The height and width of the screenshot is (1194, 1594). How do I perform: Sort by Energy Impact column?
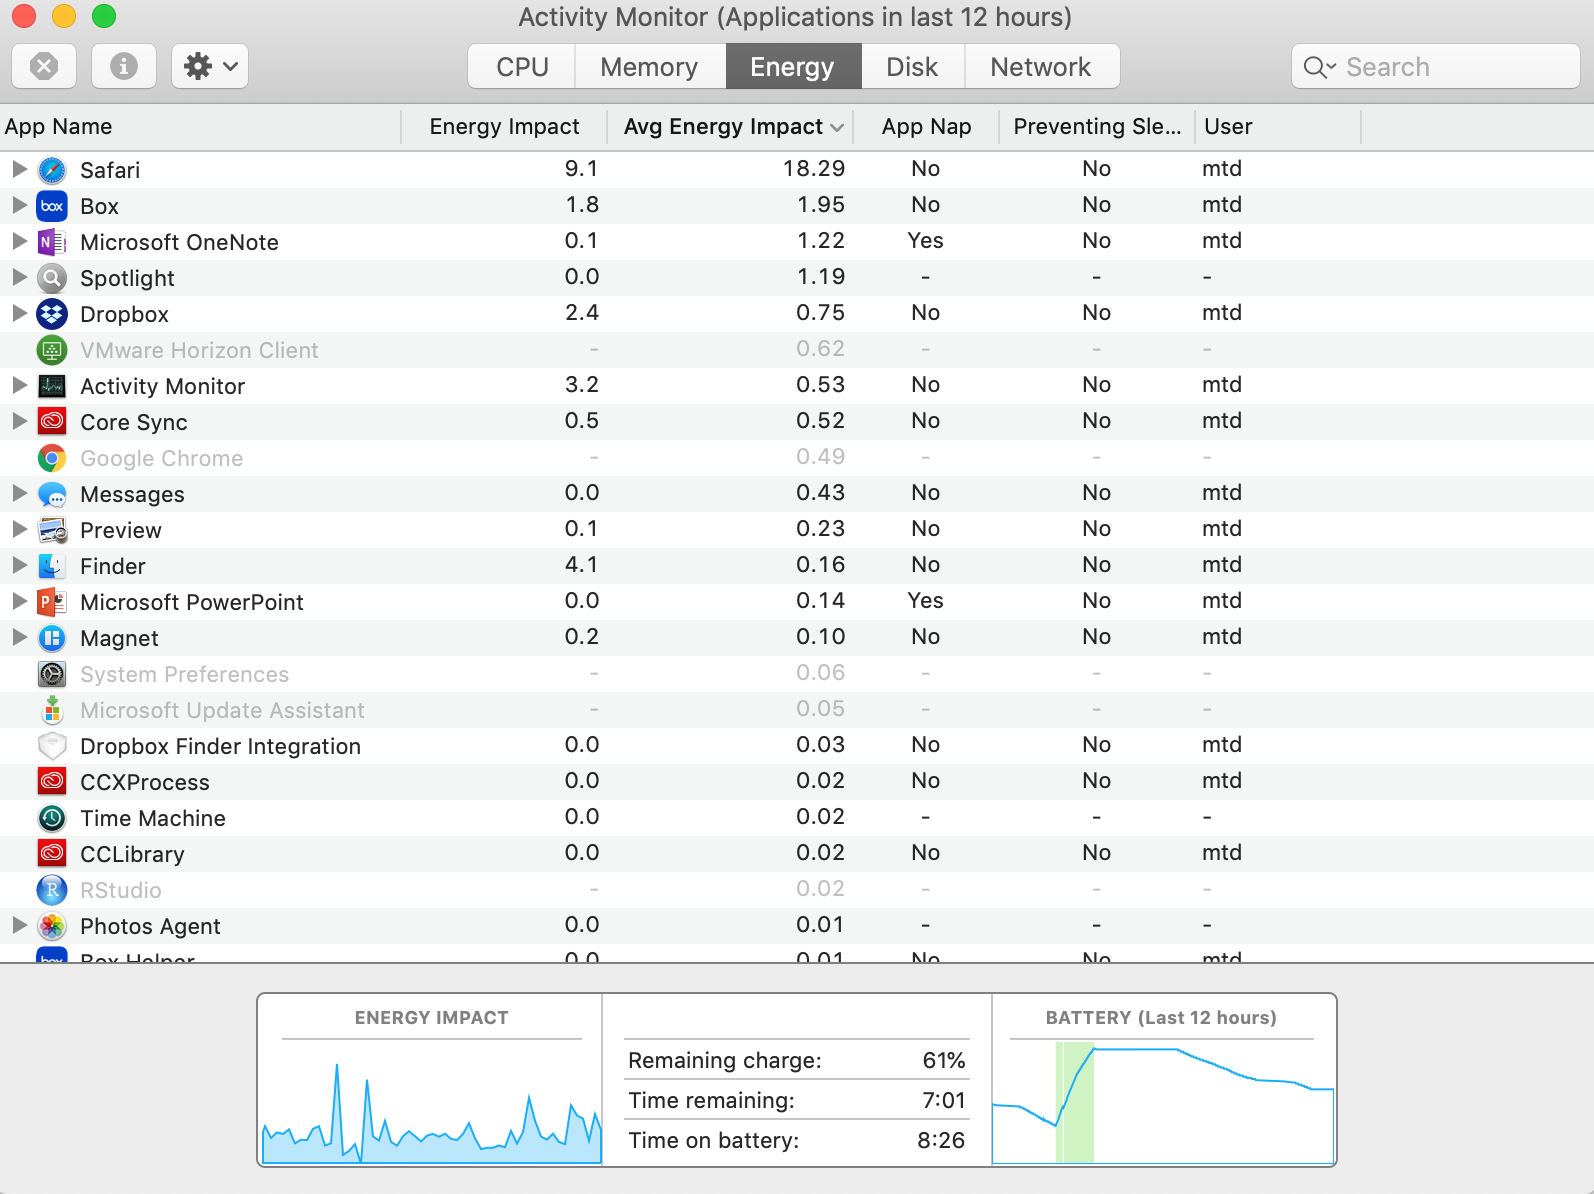504,127
